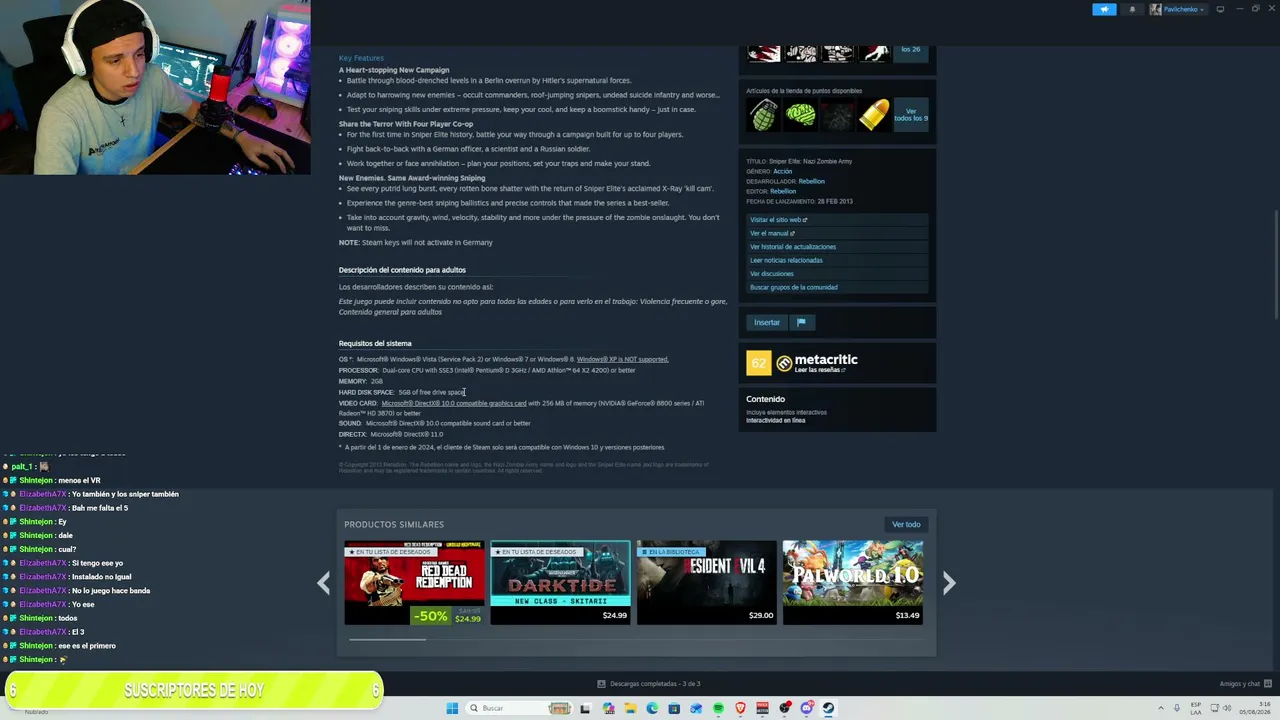Open Steam from the taskbar
1280x720 pixels.
tap(829, 708)
